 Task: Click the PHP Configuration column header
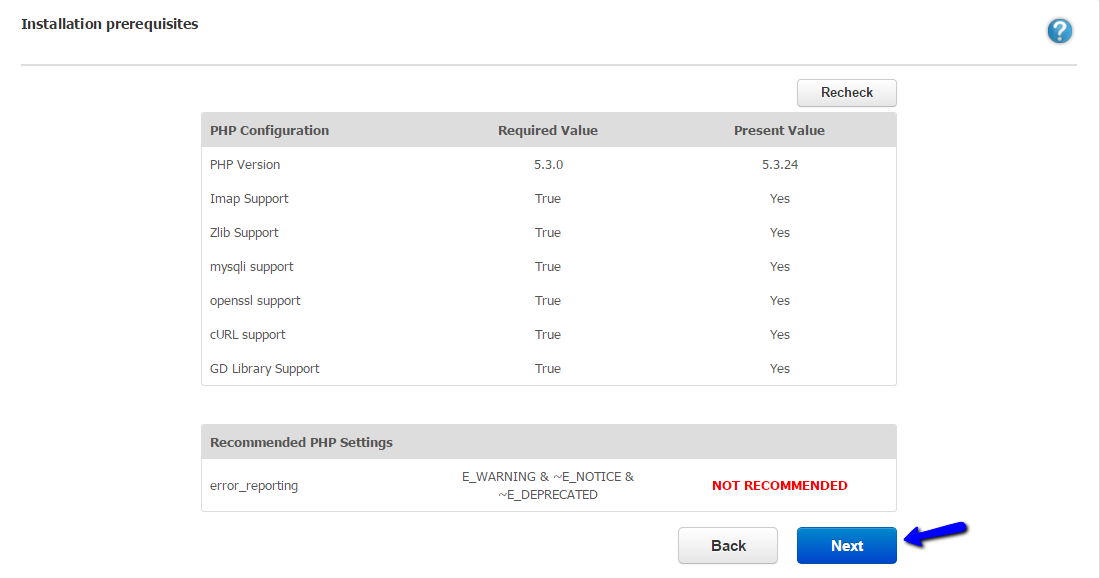pos(269,130)
